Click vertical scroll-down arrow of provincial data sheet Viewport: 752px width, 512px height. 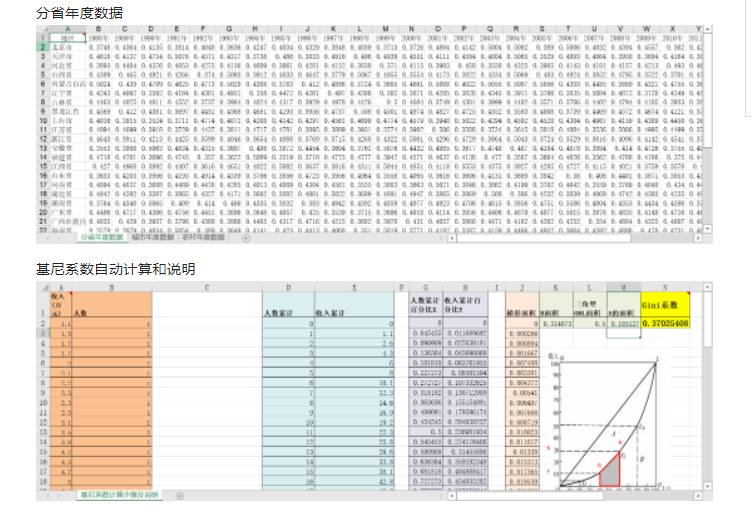(x=708, y=229)
